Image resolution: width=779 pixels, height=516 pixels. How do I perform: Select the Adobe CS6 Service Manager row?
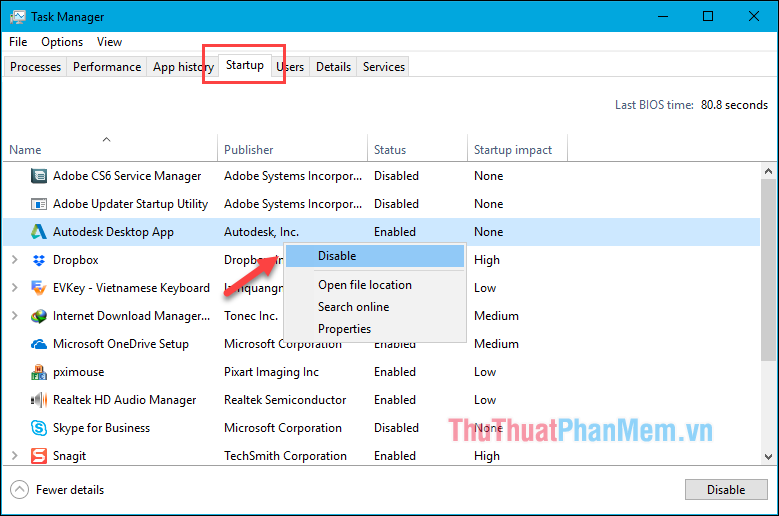(x=382, y=176)
